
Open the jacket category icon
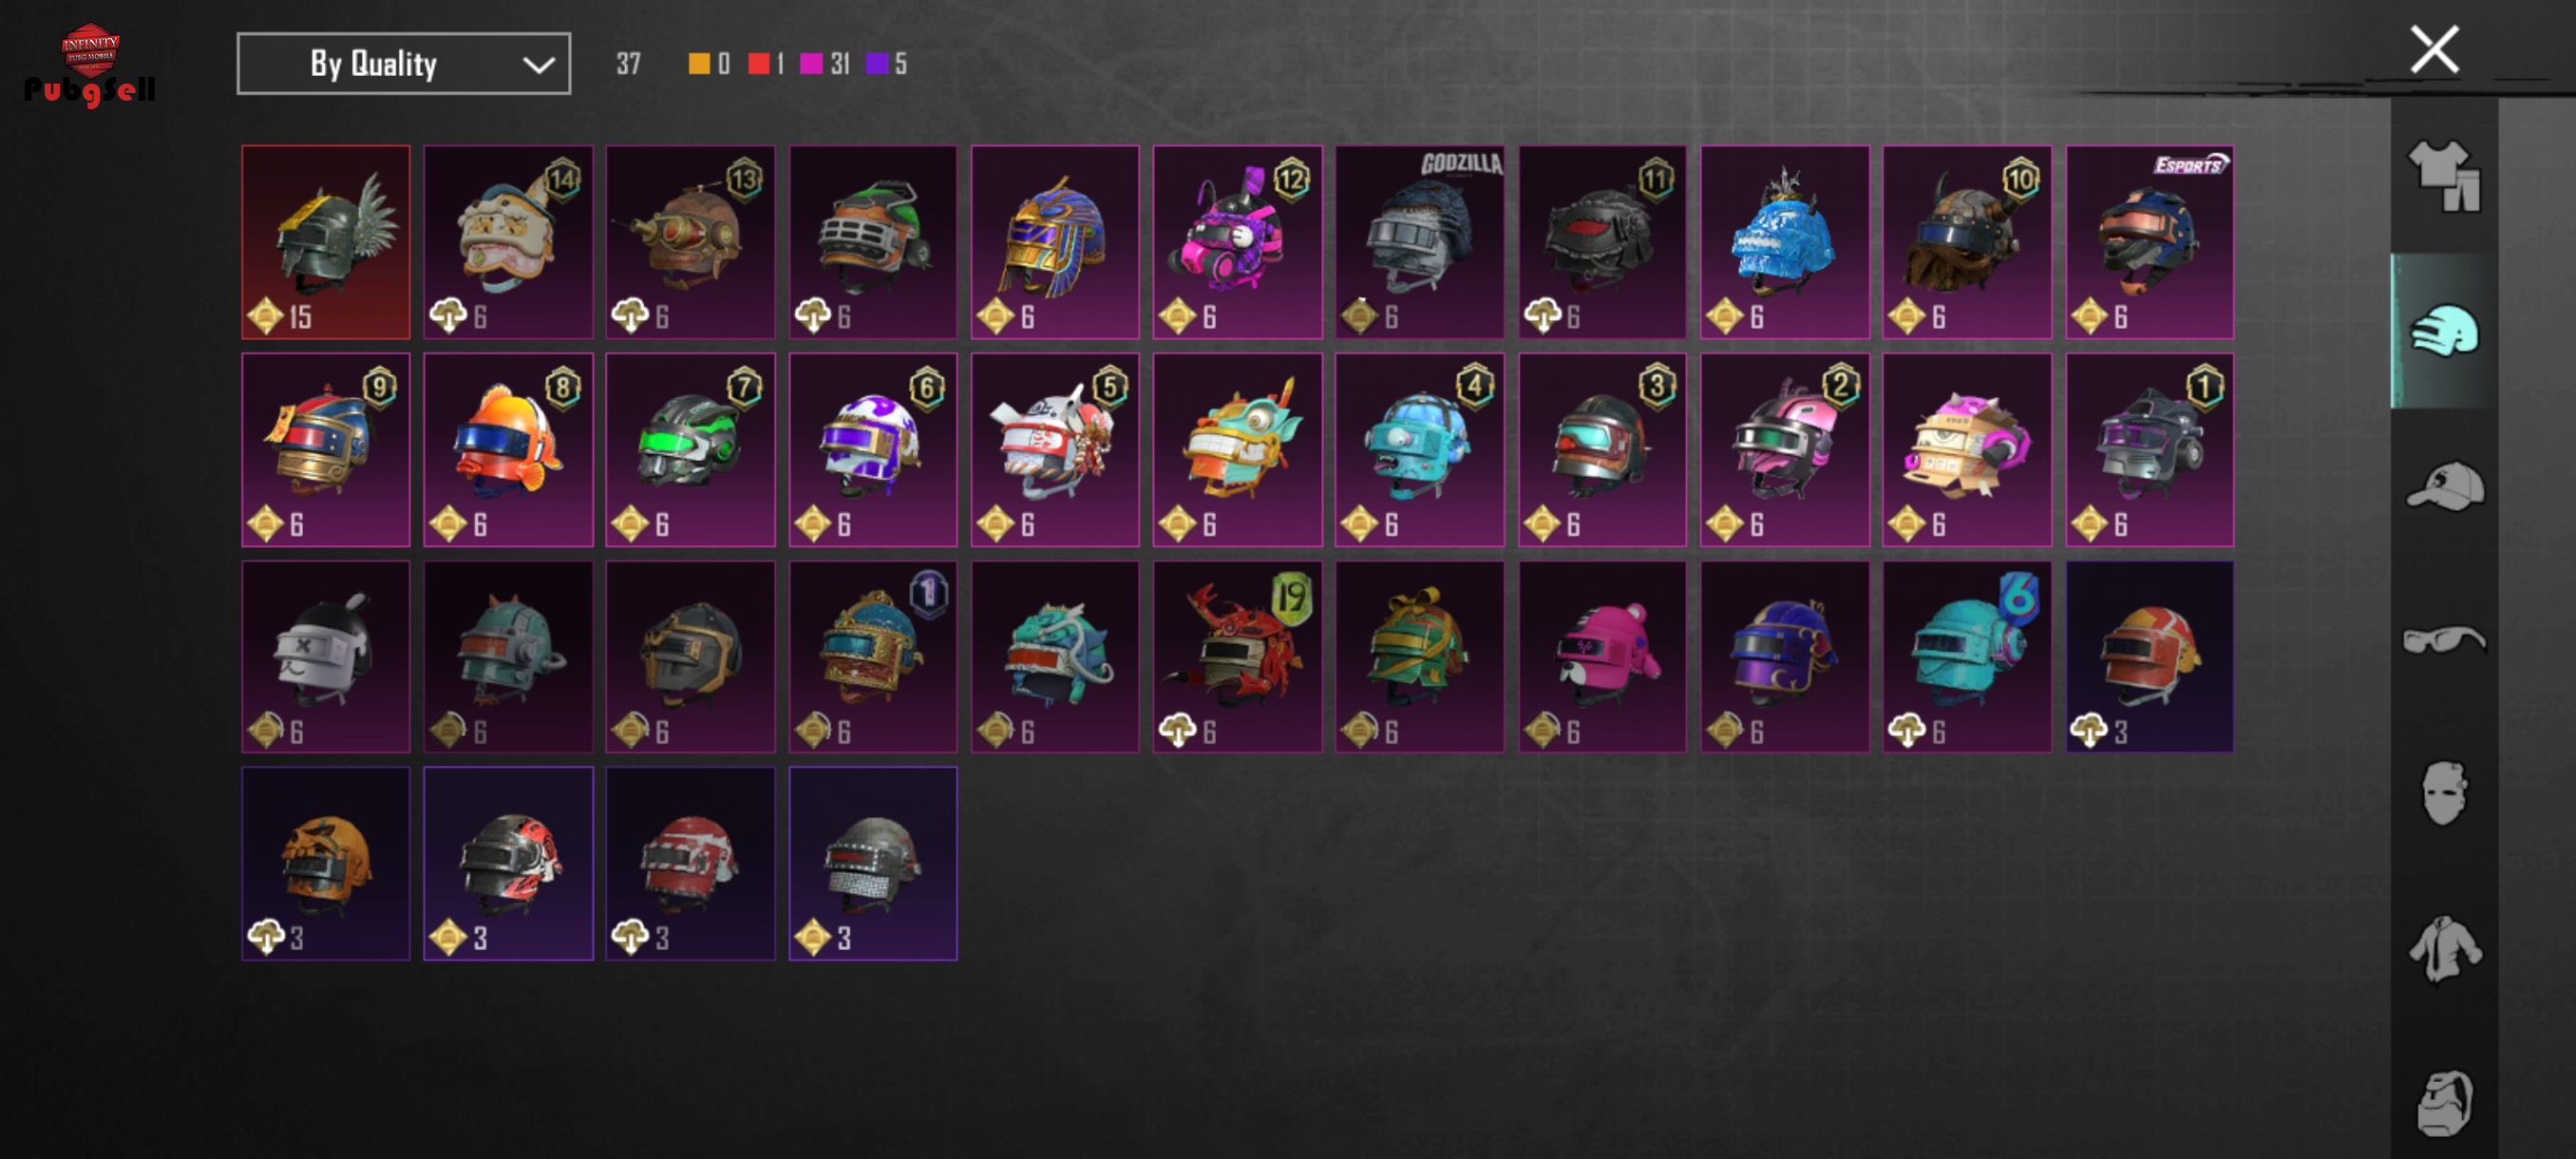2443,948
